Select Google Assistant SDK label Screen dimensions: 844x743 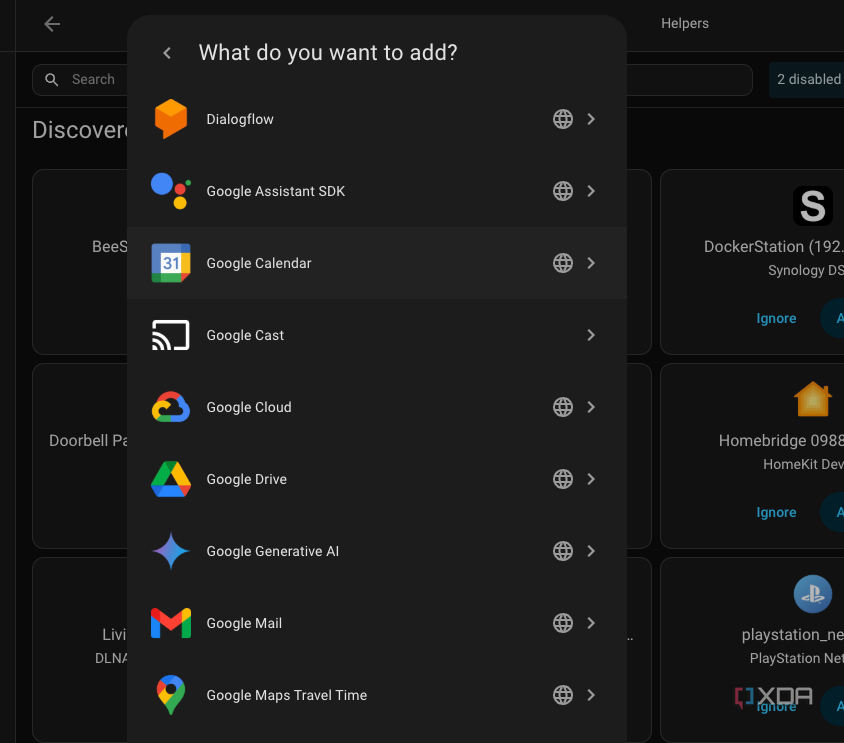tap(276, 191)
